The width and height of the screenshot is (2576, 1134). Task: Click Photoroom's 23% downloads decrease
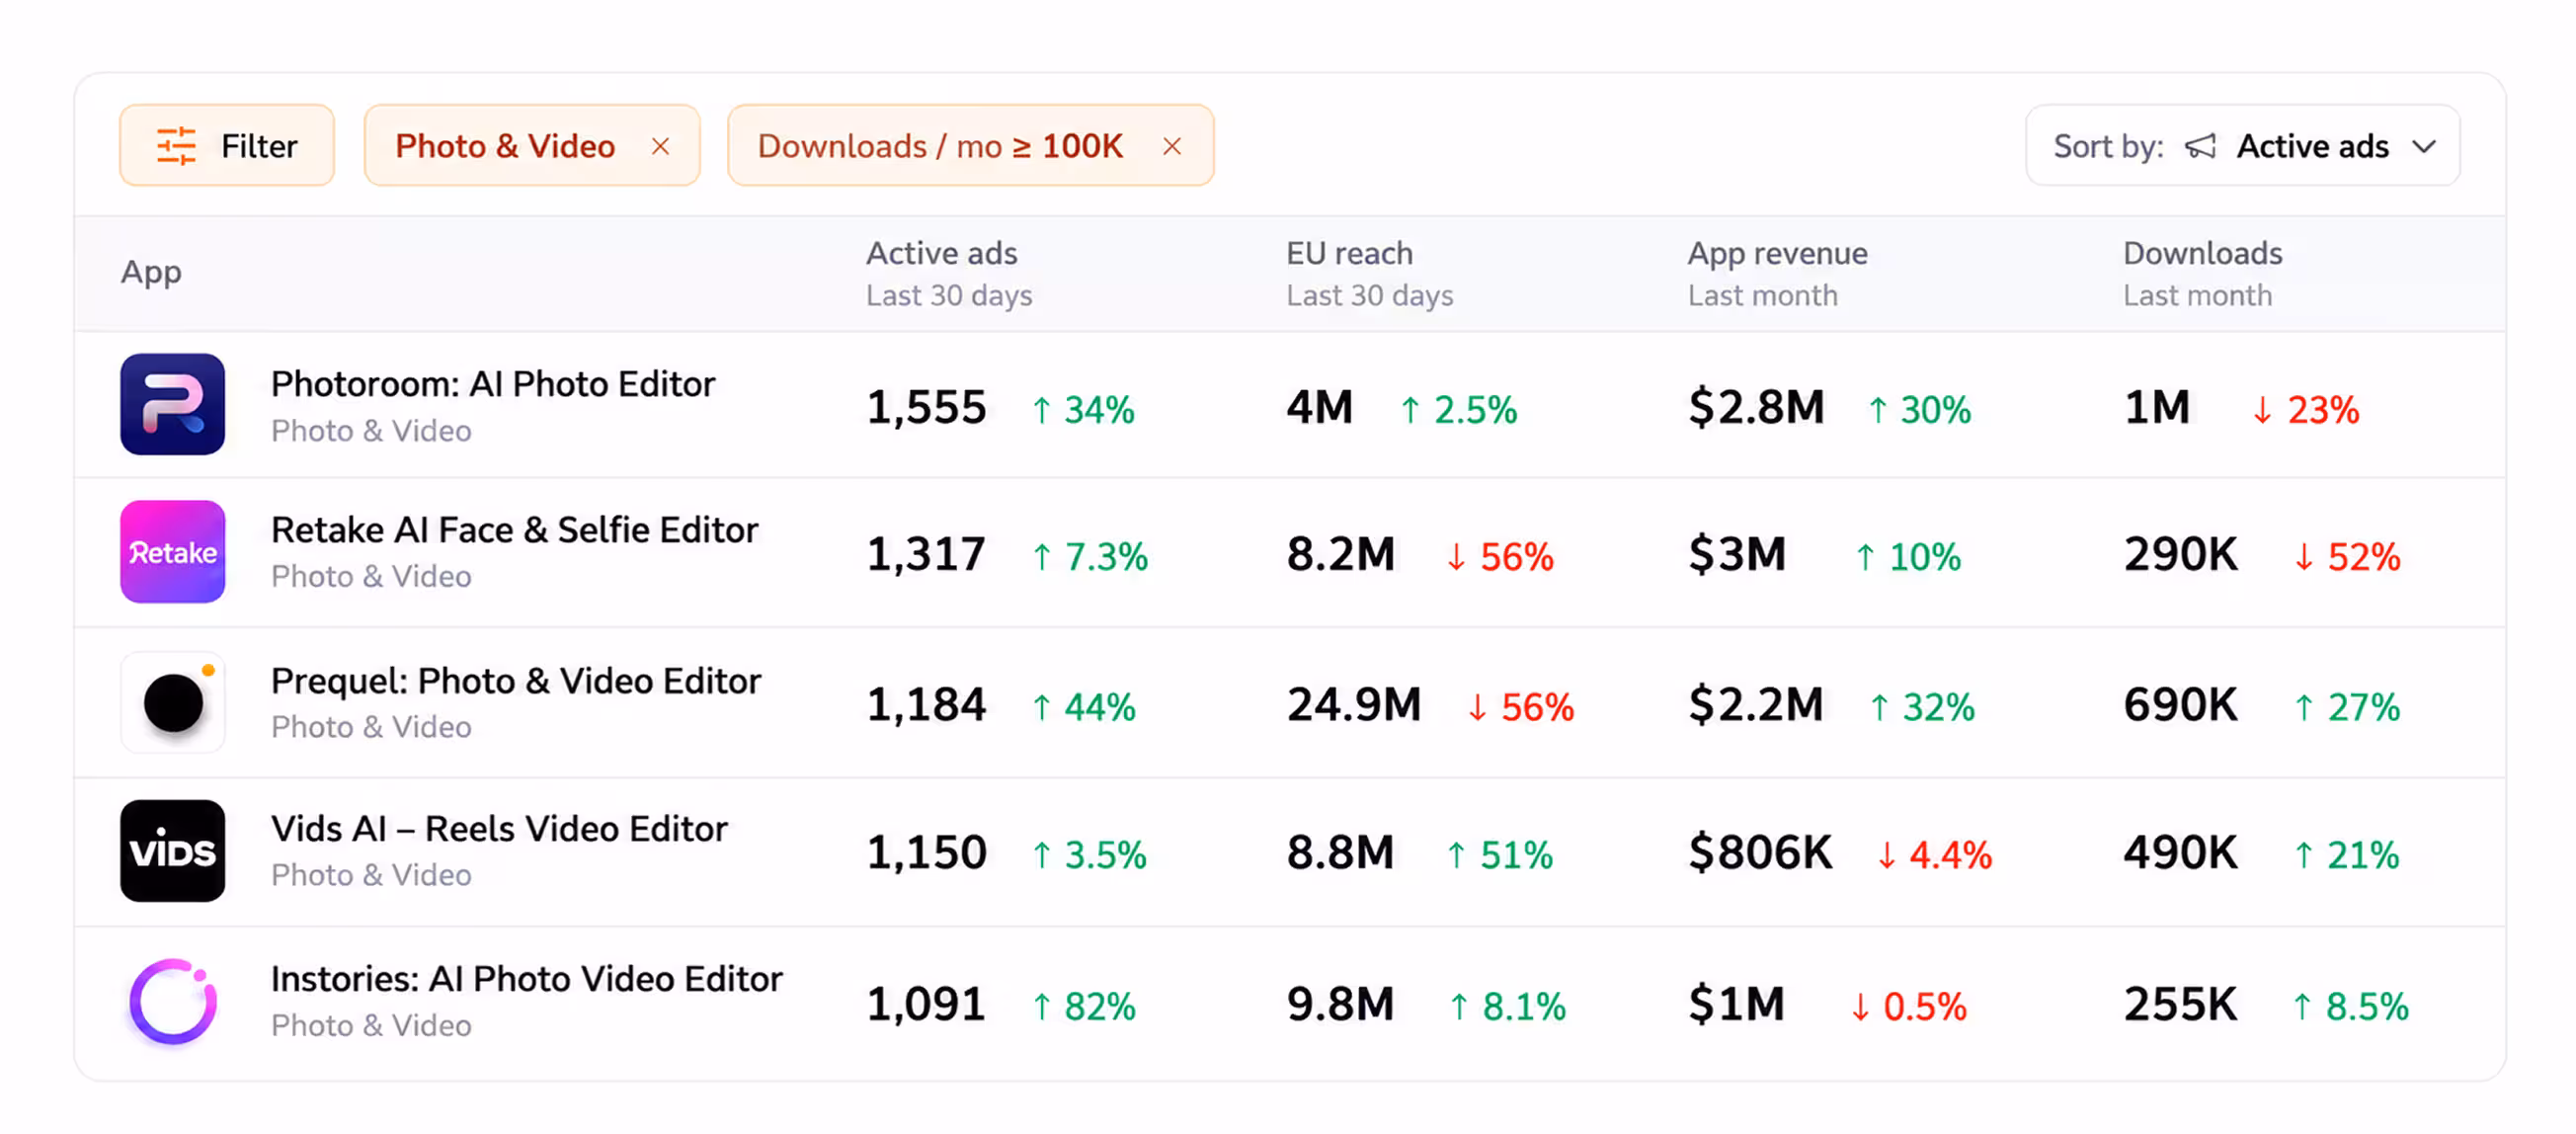(x=2305, y=410)
